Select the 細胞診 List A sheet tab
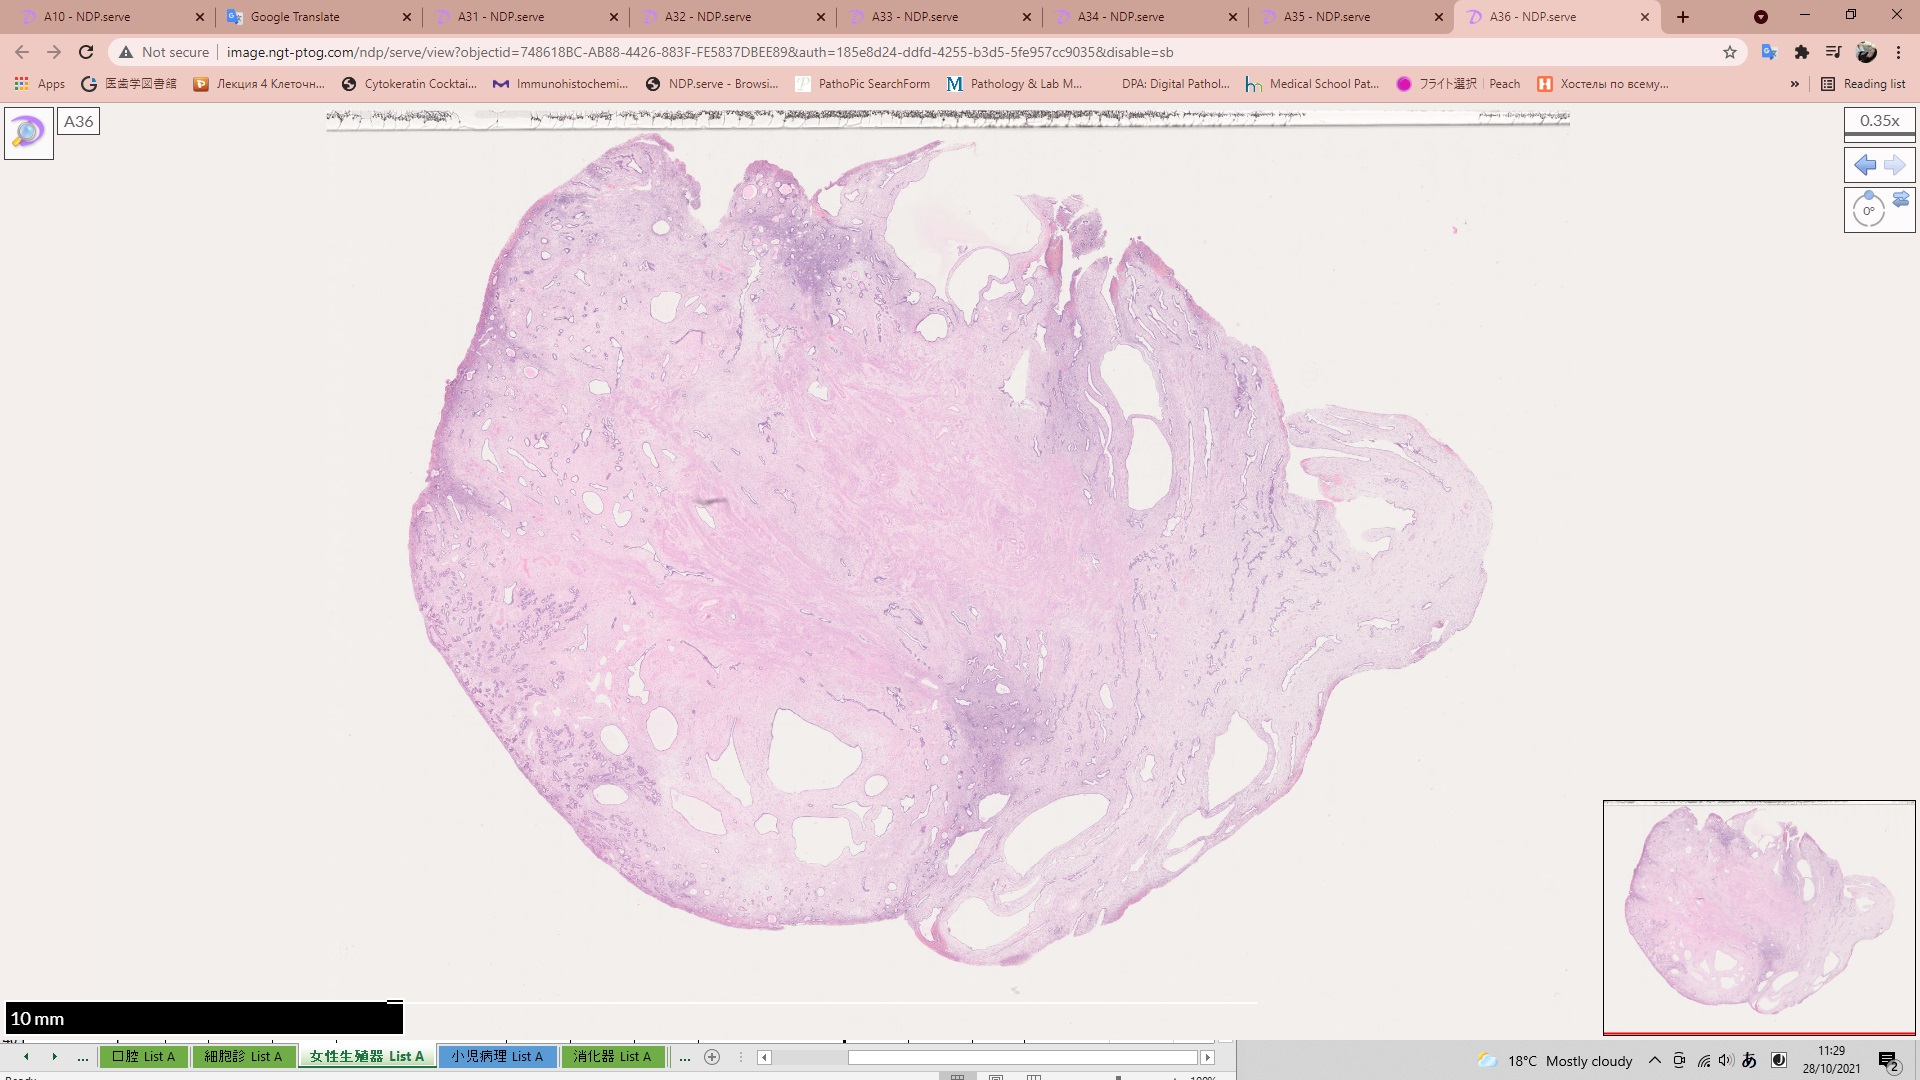Viewport: 1920px width, 1080px height. coord(243,1056)
